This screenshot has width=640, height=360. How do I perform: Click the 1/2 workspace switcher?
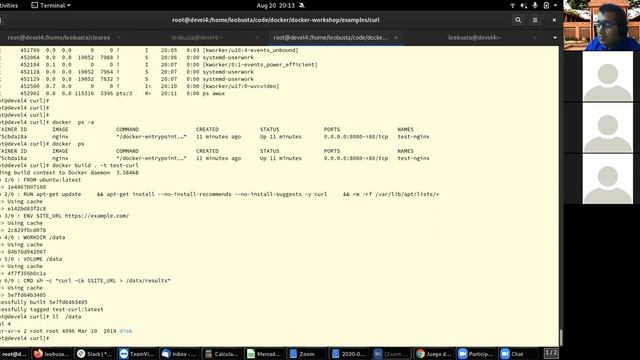pyautogui.click(x=551, y=353)
